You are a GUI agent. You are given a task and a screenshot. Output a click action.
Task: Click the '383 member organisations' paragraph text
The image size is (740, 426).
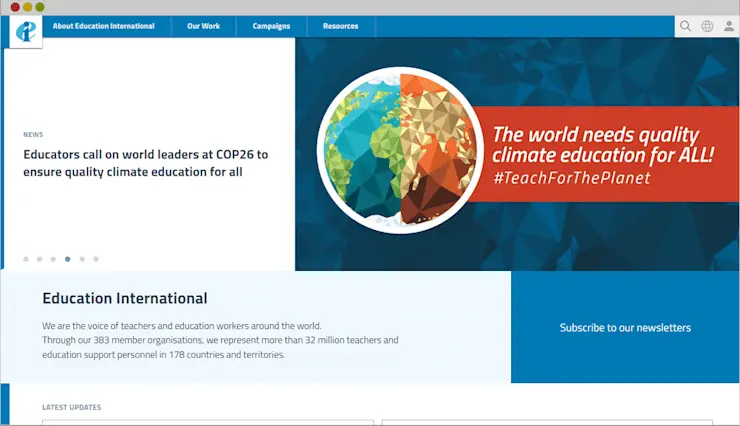[220, 340]
